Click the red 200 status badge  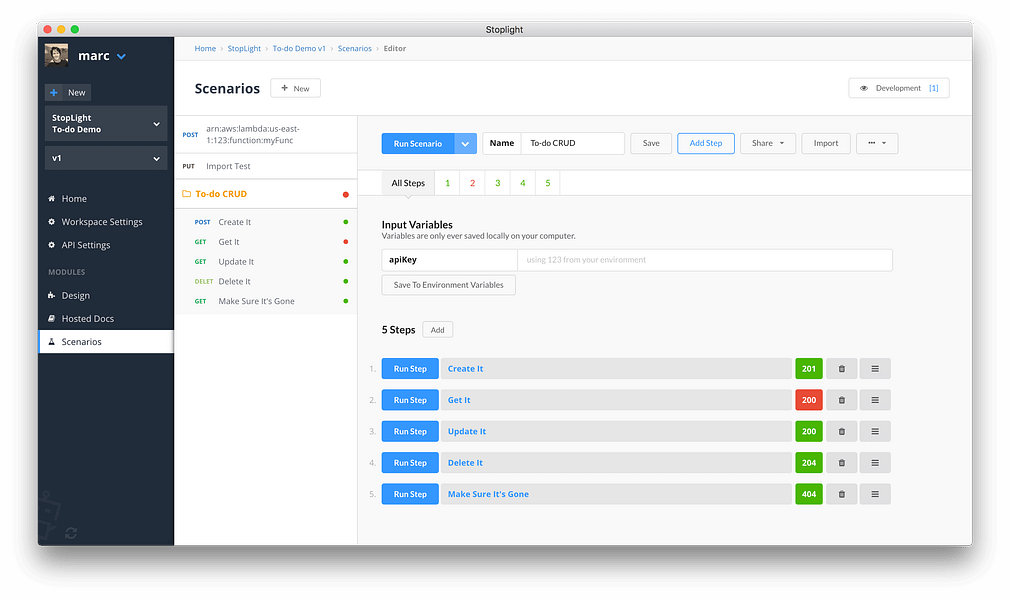coord(808,400)
